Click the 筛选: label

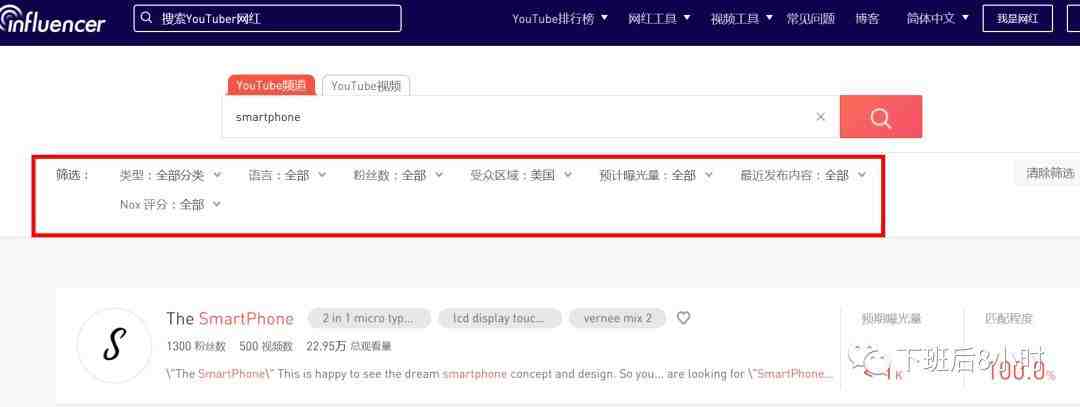[73, 175]
